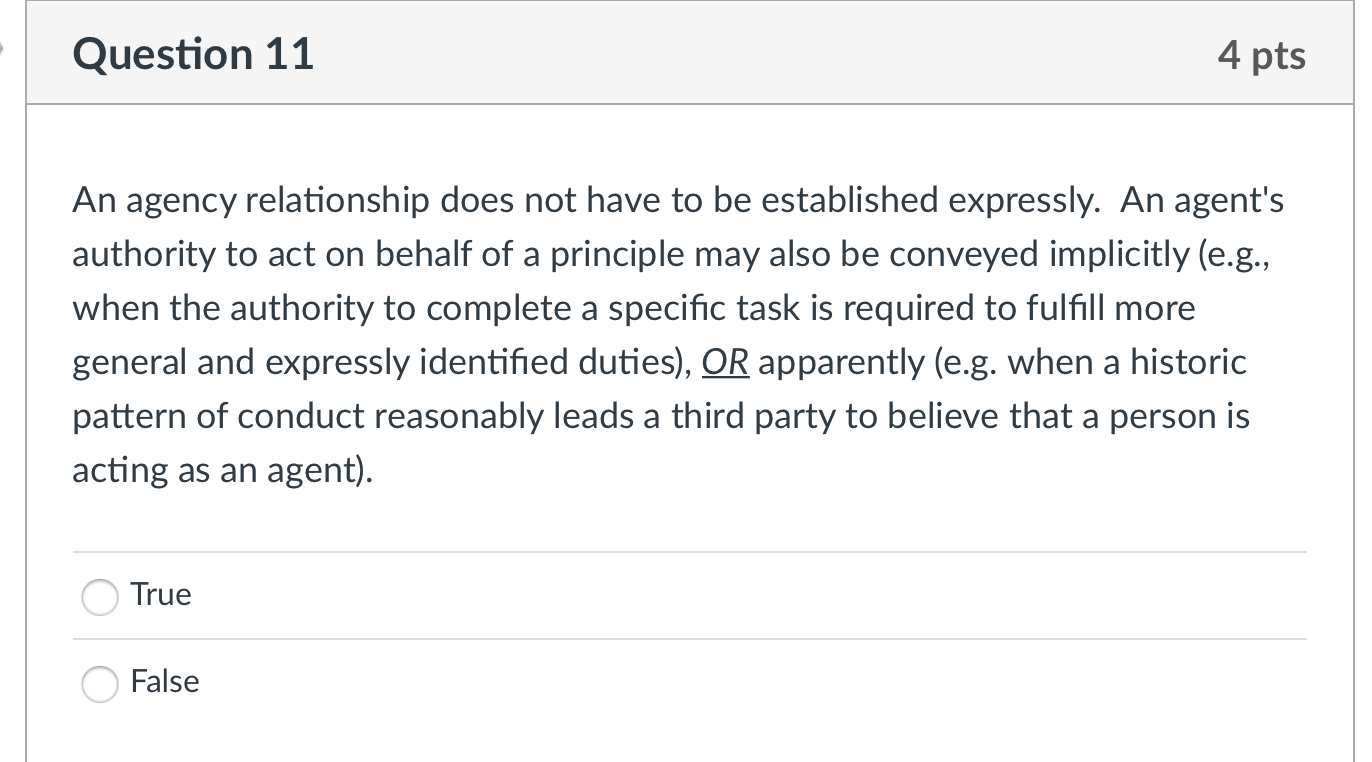1372x762 pixels.
Task: Click the True answer label
Action: coord(160,594)
